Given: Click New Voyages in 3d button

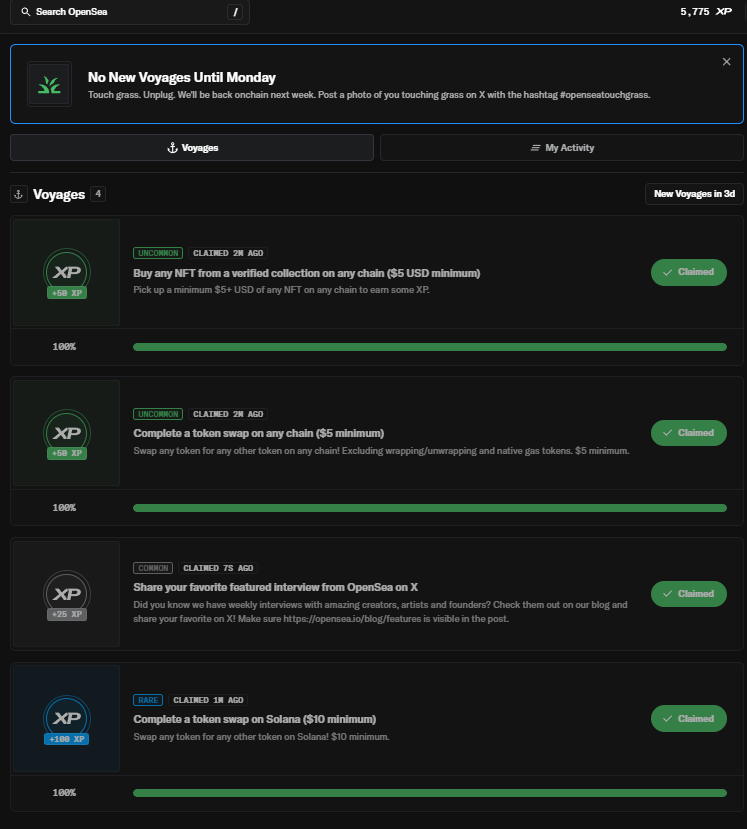Looking at the screenshot, I should tap(694, 194).
